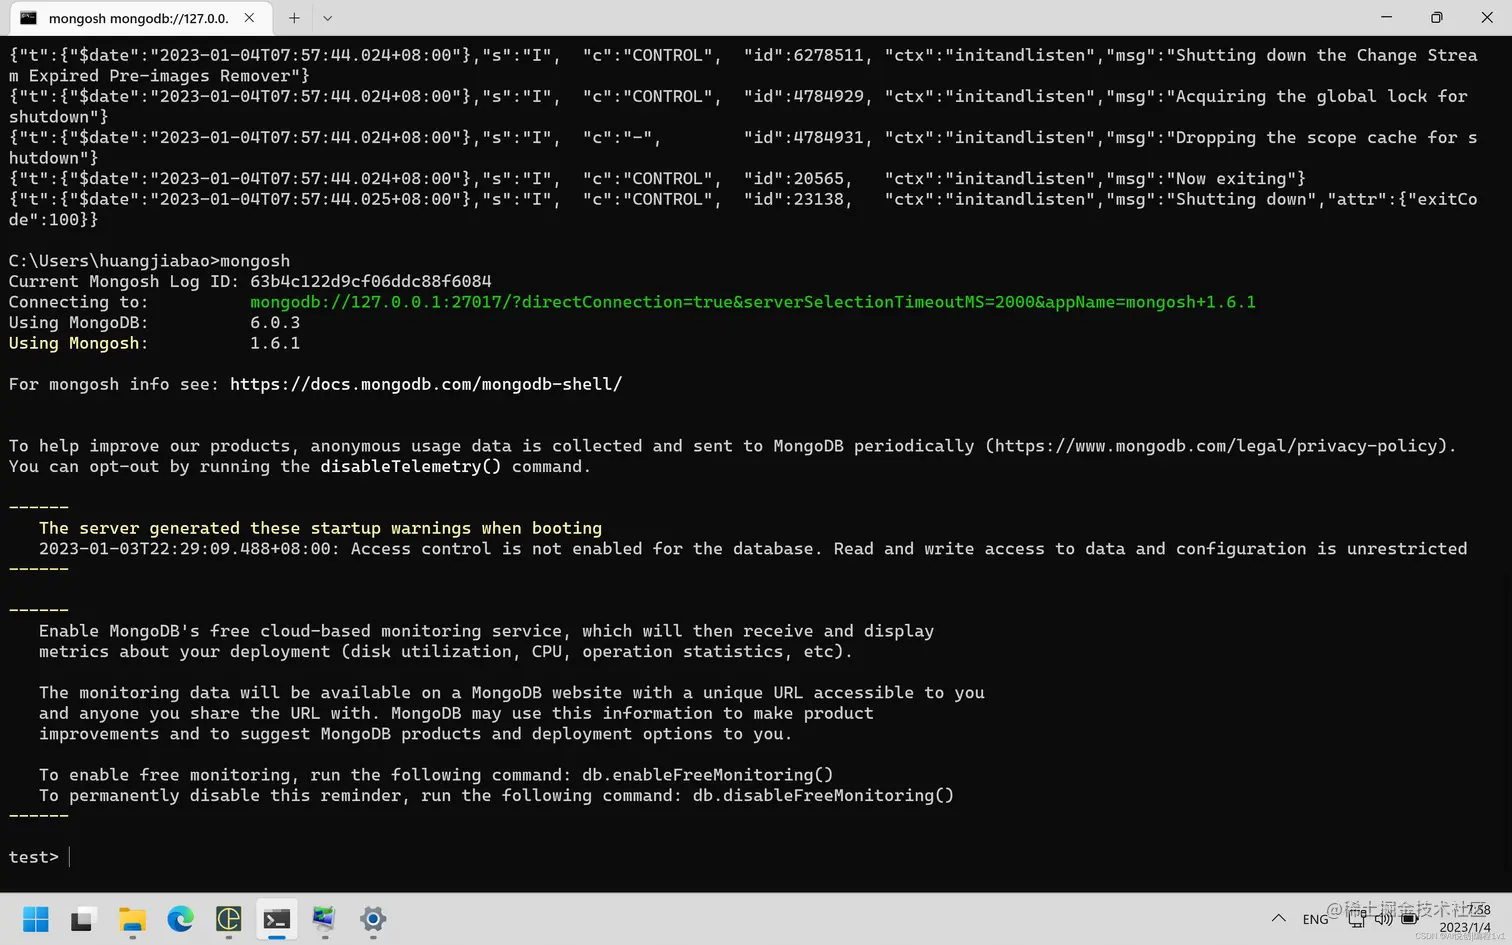Switch to Windows Terminal on the taskbar
The image size is (1512, 945).
point(276,919)
